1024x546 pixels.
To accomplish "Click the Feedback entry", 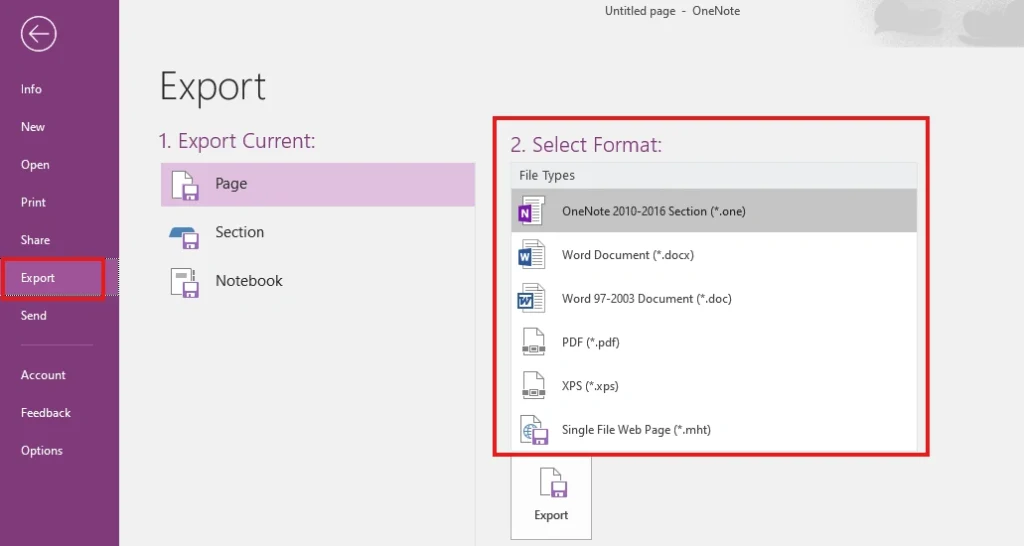I will pyautogui.click(x=46, y=413).
